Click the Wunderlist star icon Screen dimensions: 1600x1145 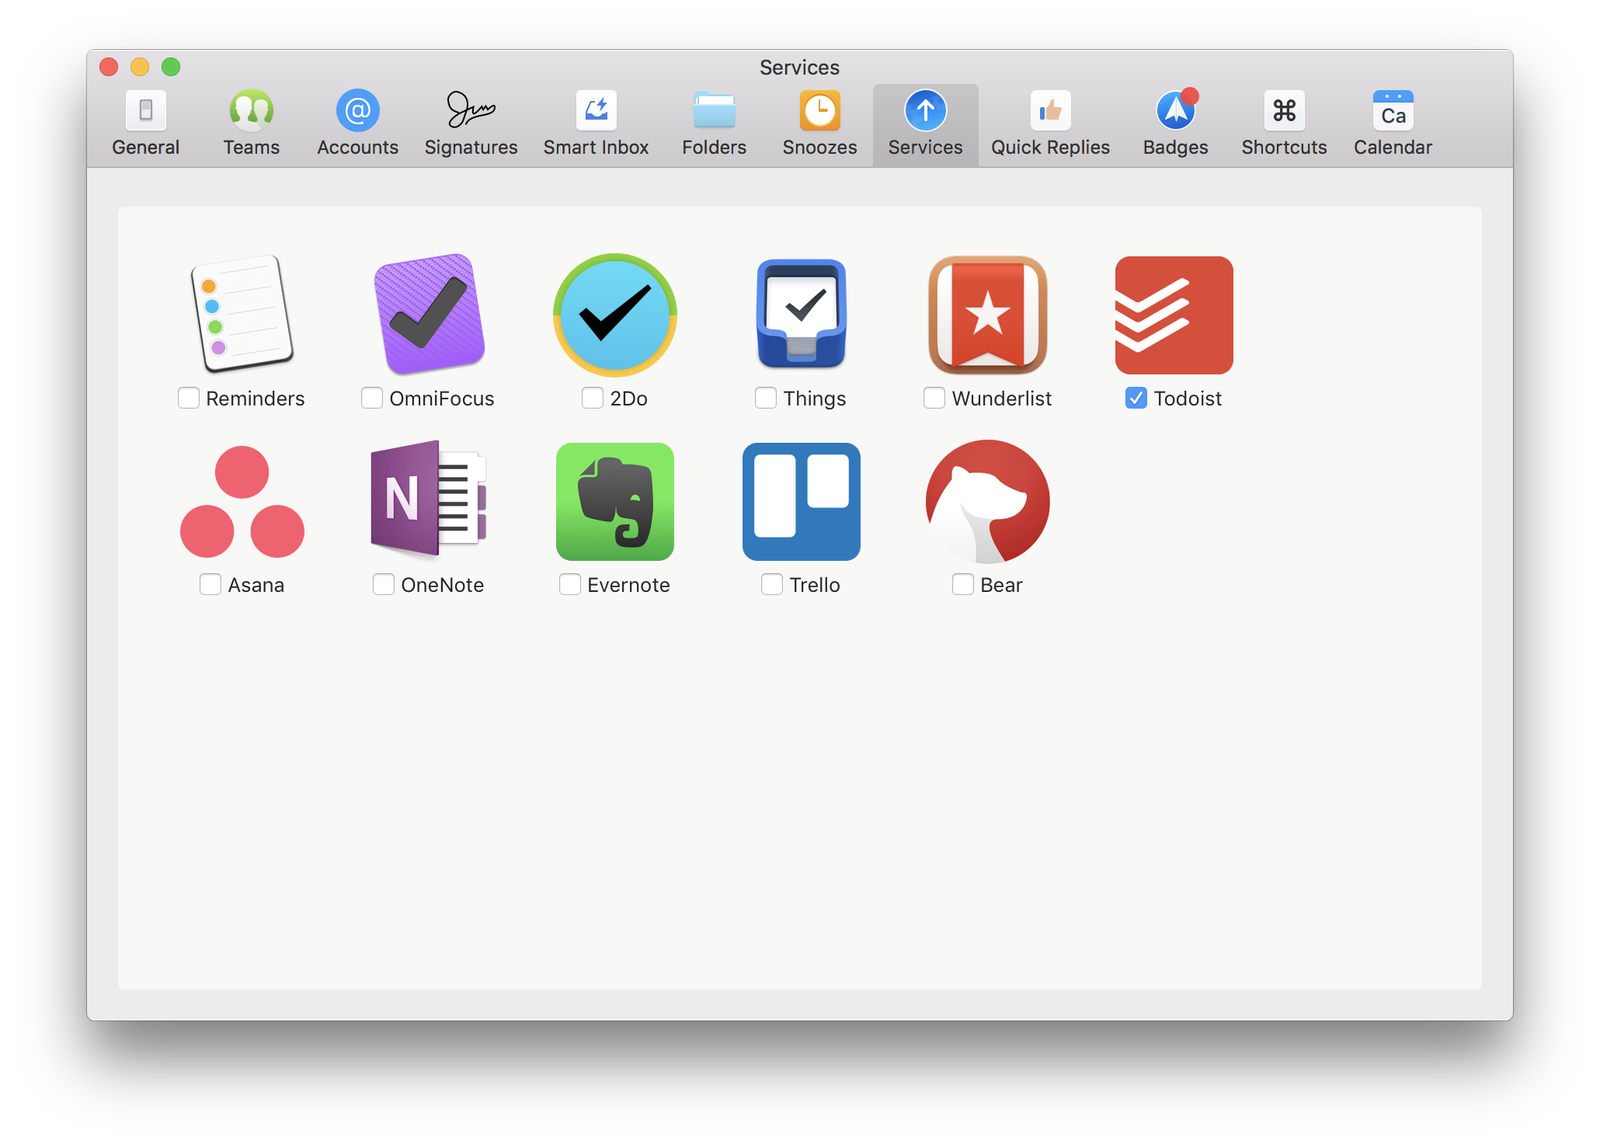pyautogui.click(x=988, y=315)
